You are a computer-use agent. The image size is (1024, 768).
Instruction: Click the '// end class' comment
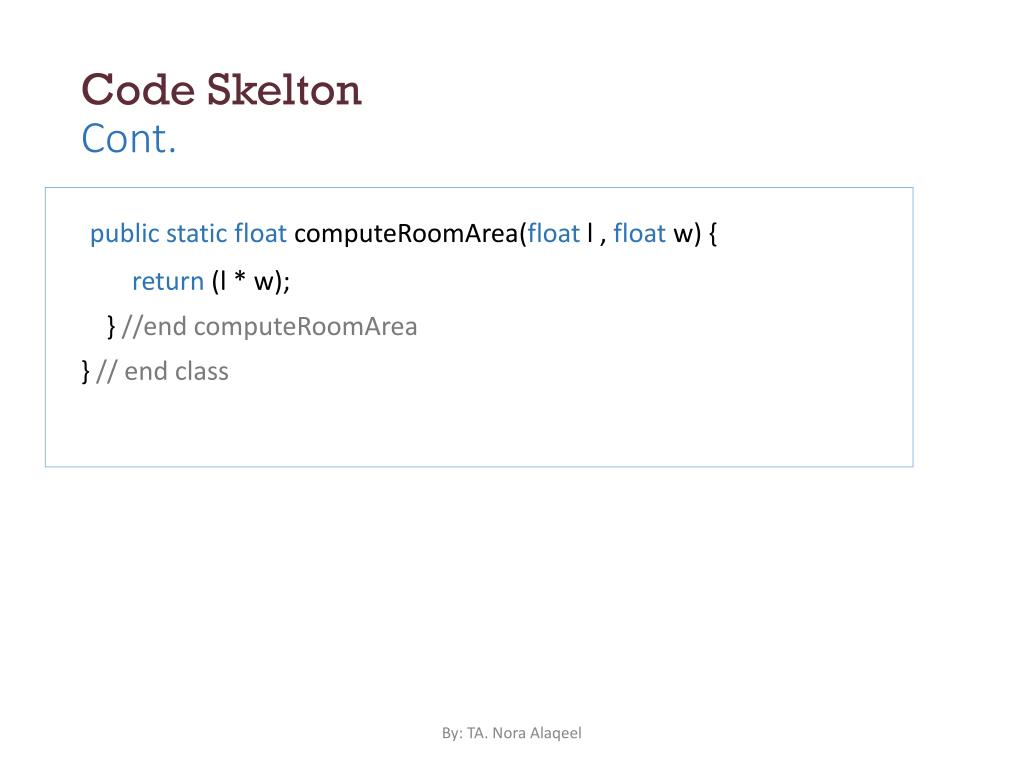(162, 372)
